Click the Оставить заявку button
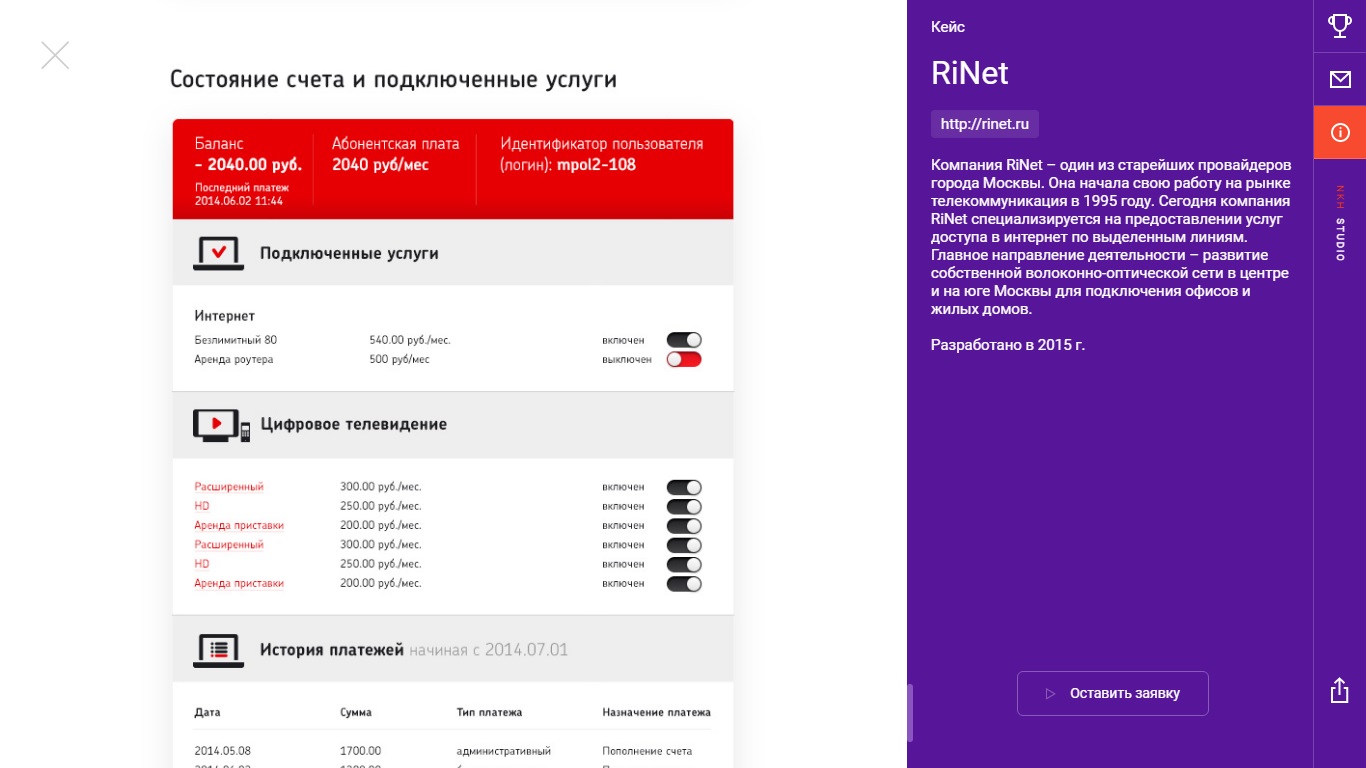The height and width of the screenshot is (768, 1366). 1112,693
